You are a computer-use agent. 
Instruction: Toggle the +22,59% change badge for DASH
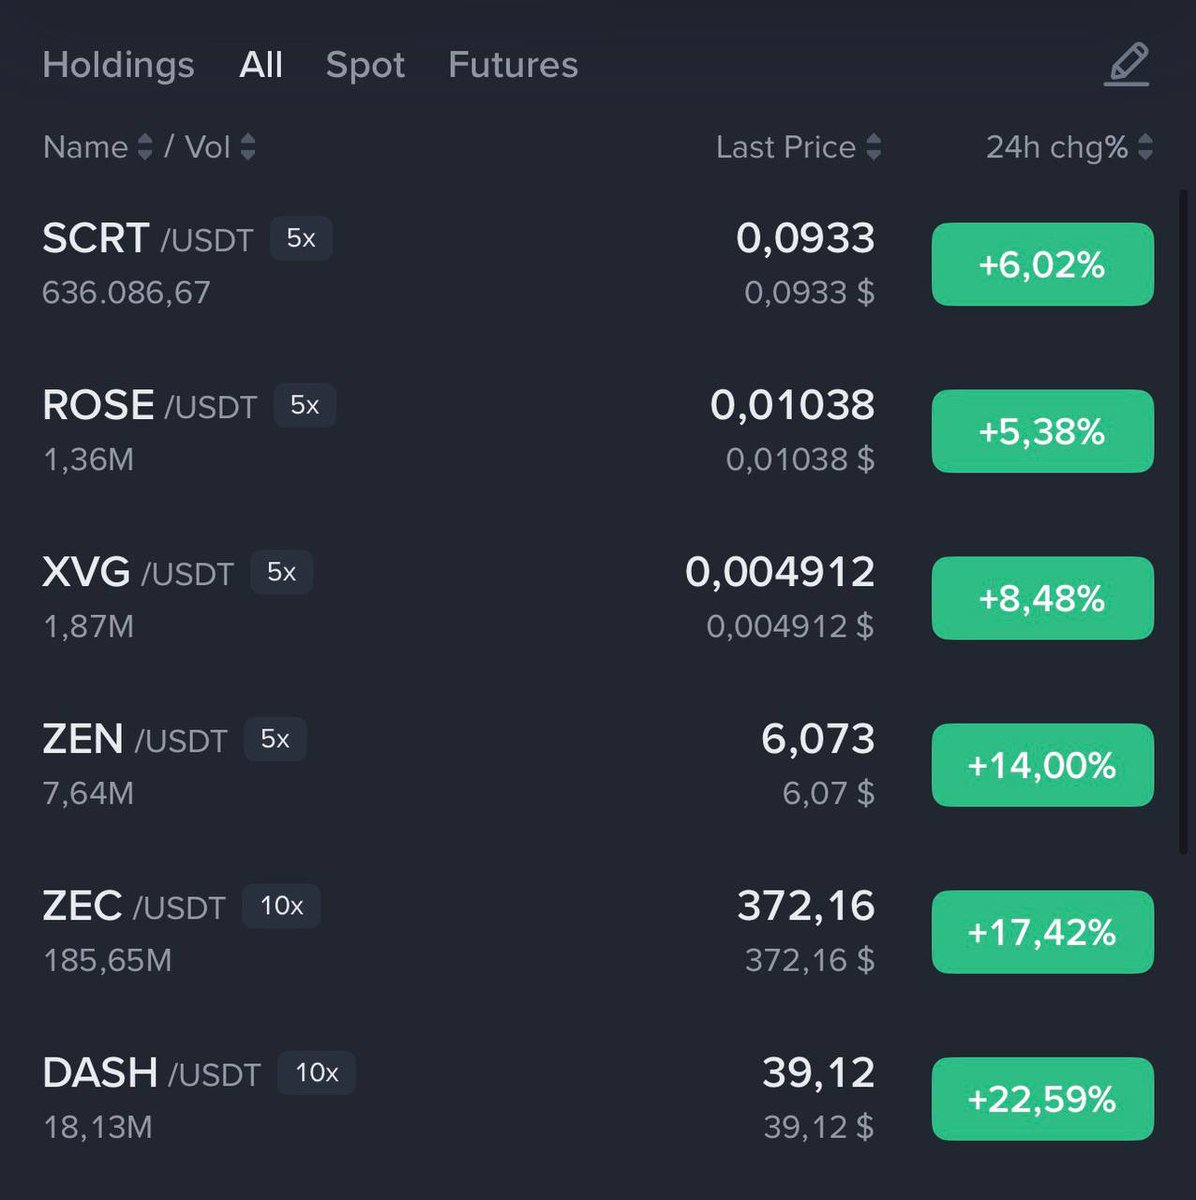tap(1042, 1099)
